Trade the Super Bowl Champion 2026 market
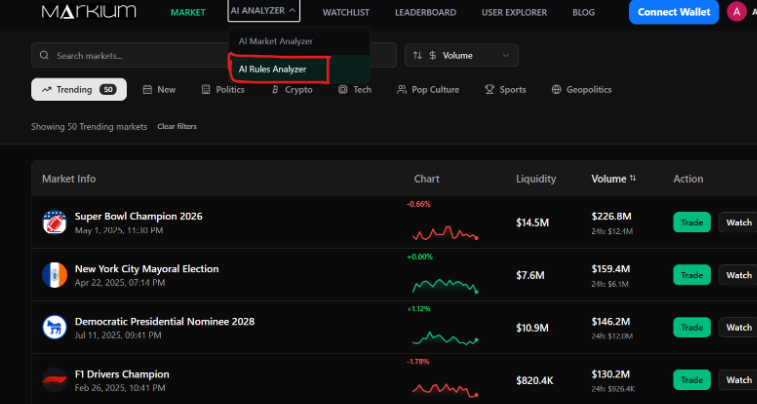 (692, 223)
